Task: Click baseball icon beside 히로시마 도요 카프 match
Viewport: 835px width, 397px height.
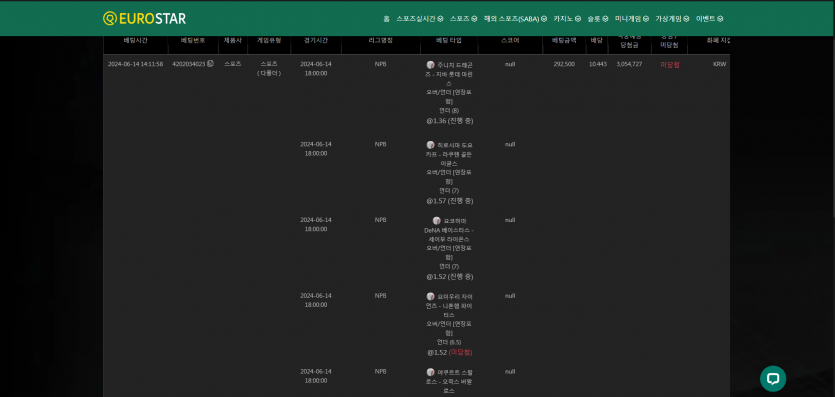Action: [x=430, y=145]
